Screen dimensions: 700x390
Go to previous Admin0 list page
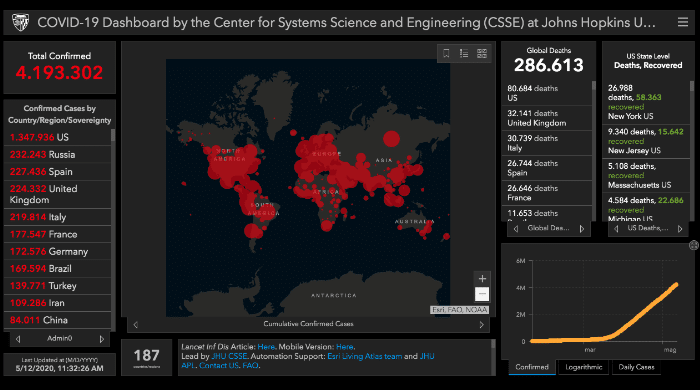click(x=18, y=339)
